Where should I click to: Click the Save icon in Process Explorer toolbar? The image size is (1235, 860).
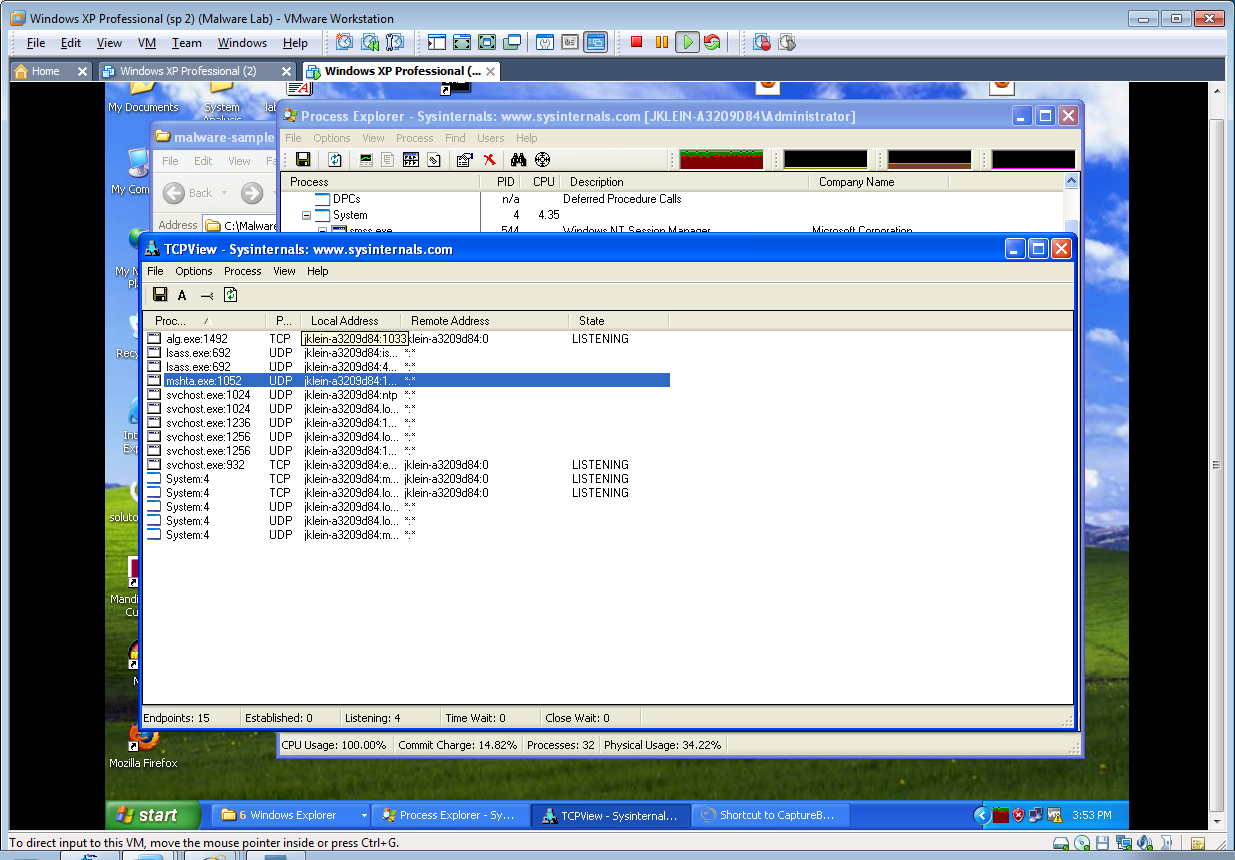303,160
